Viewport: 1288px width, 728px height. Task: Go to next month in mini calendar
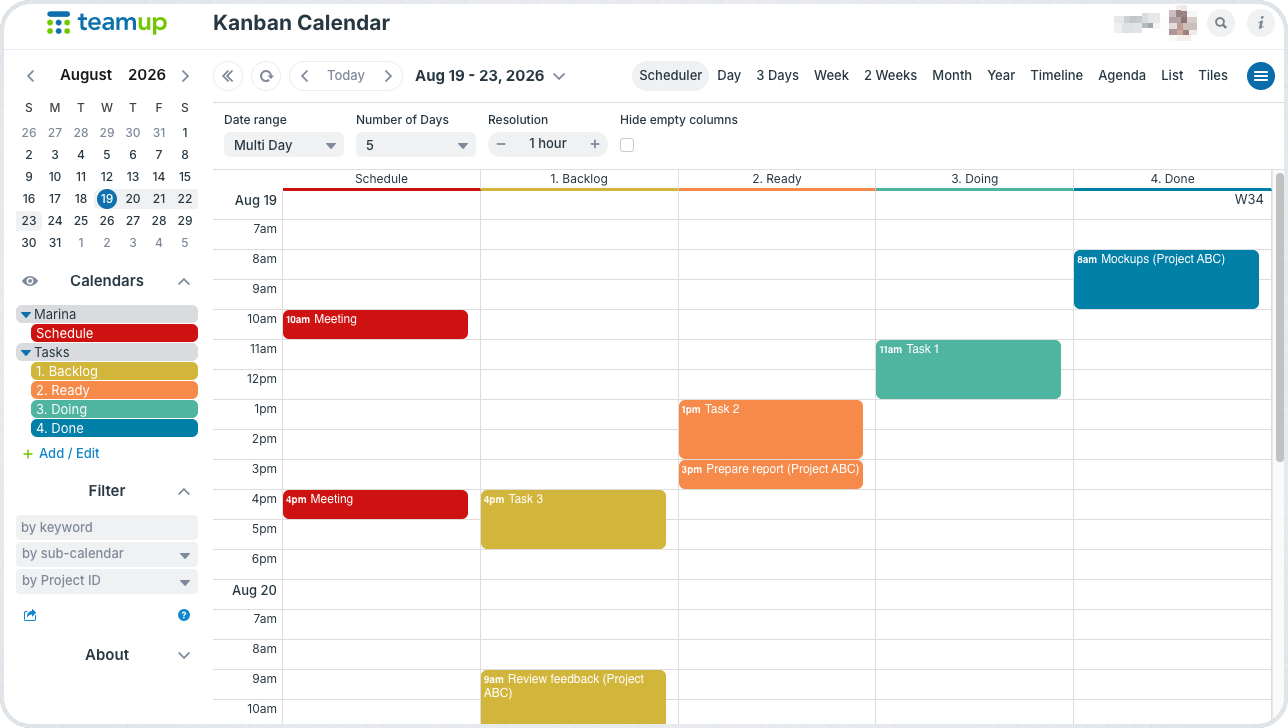point(185,76)
